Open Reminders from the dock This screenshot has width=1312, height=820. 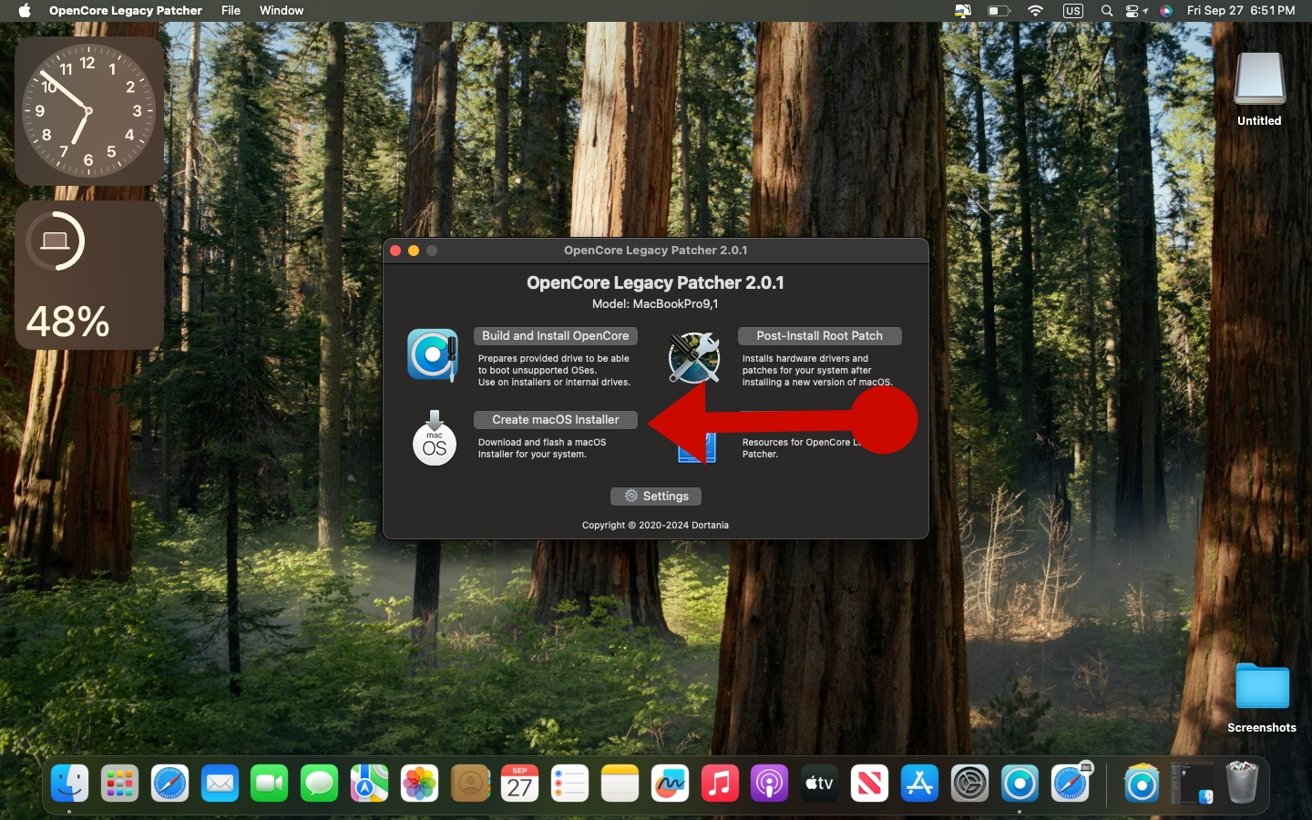coord(570,783)
